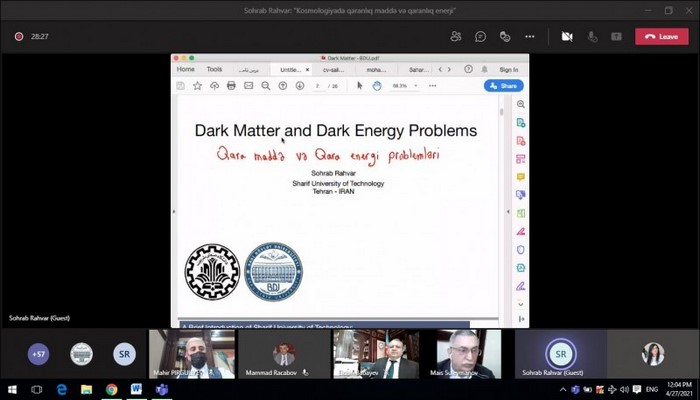Toggle the microphone mute button
The image size is (700, 400).
point(592,36)
